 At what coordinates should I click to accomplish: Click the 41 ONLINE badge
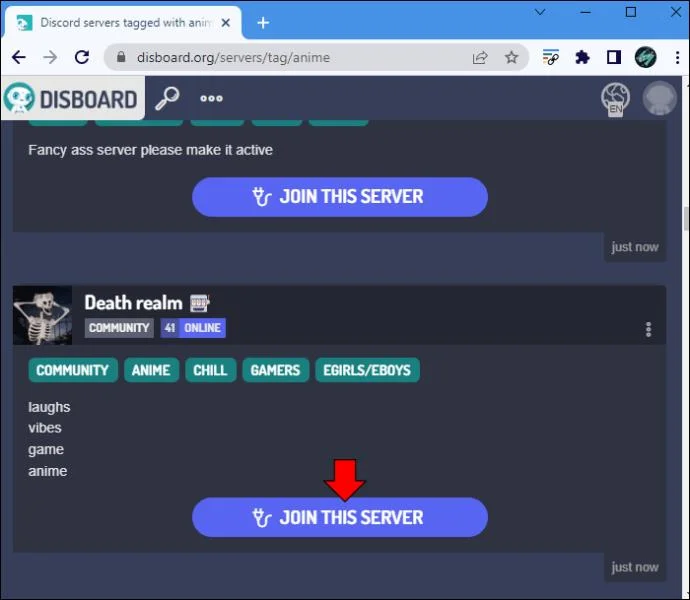[x=193, y=328]
